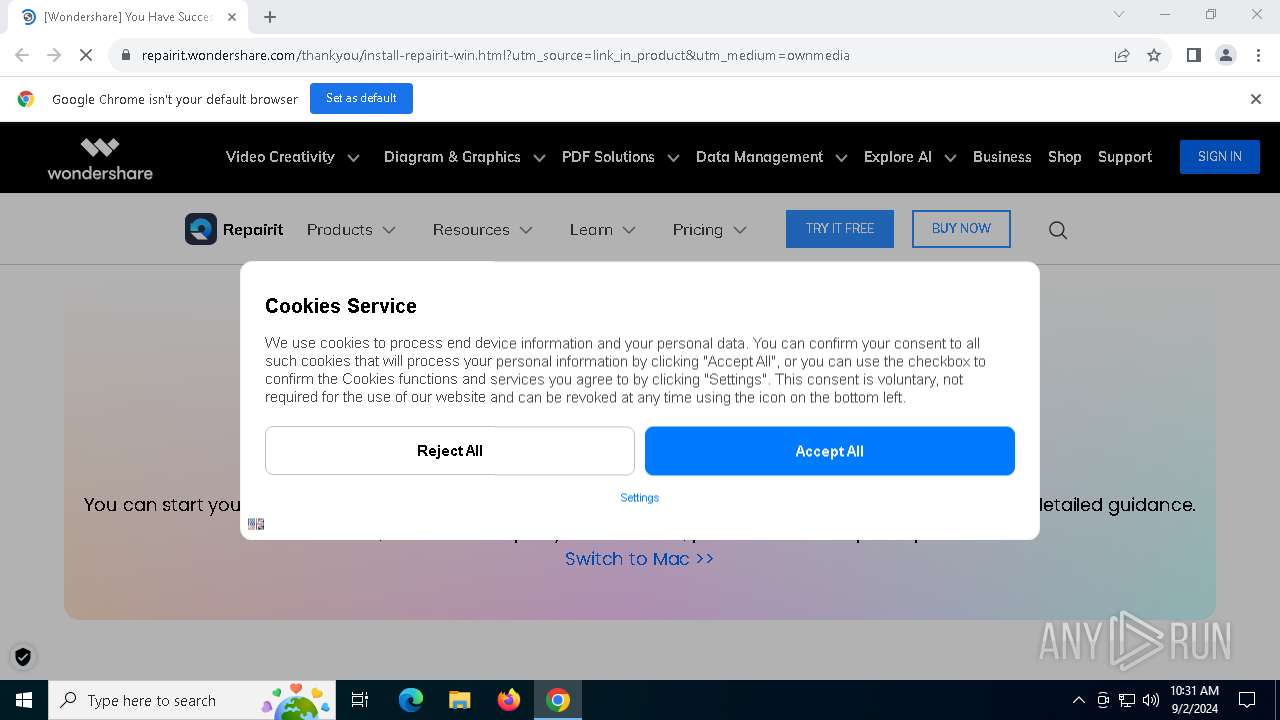Viewport: 1280px width, 720px height.
Task: Expand Data Management menu
Action: point(771,157)
